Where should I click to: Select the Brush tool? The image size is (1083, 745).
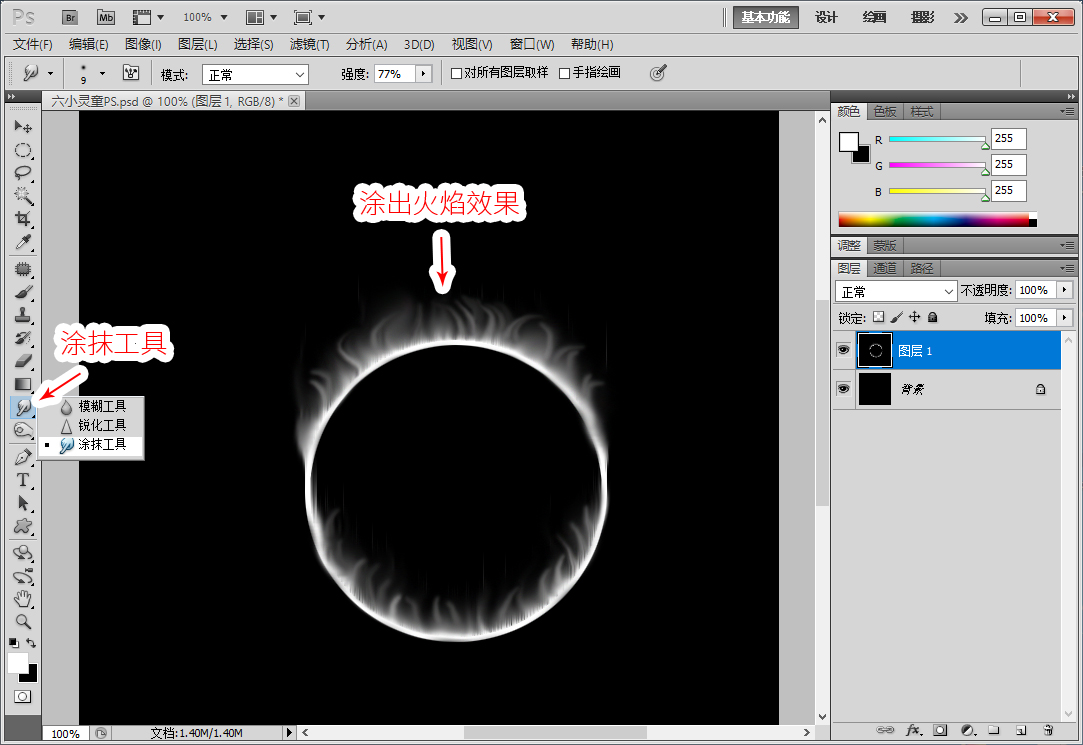(x=23, y=292)
